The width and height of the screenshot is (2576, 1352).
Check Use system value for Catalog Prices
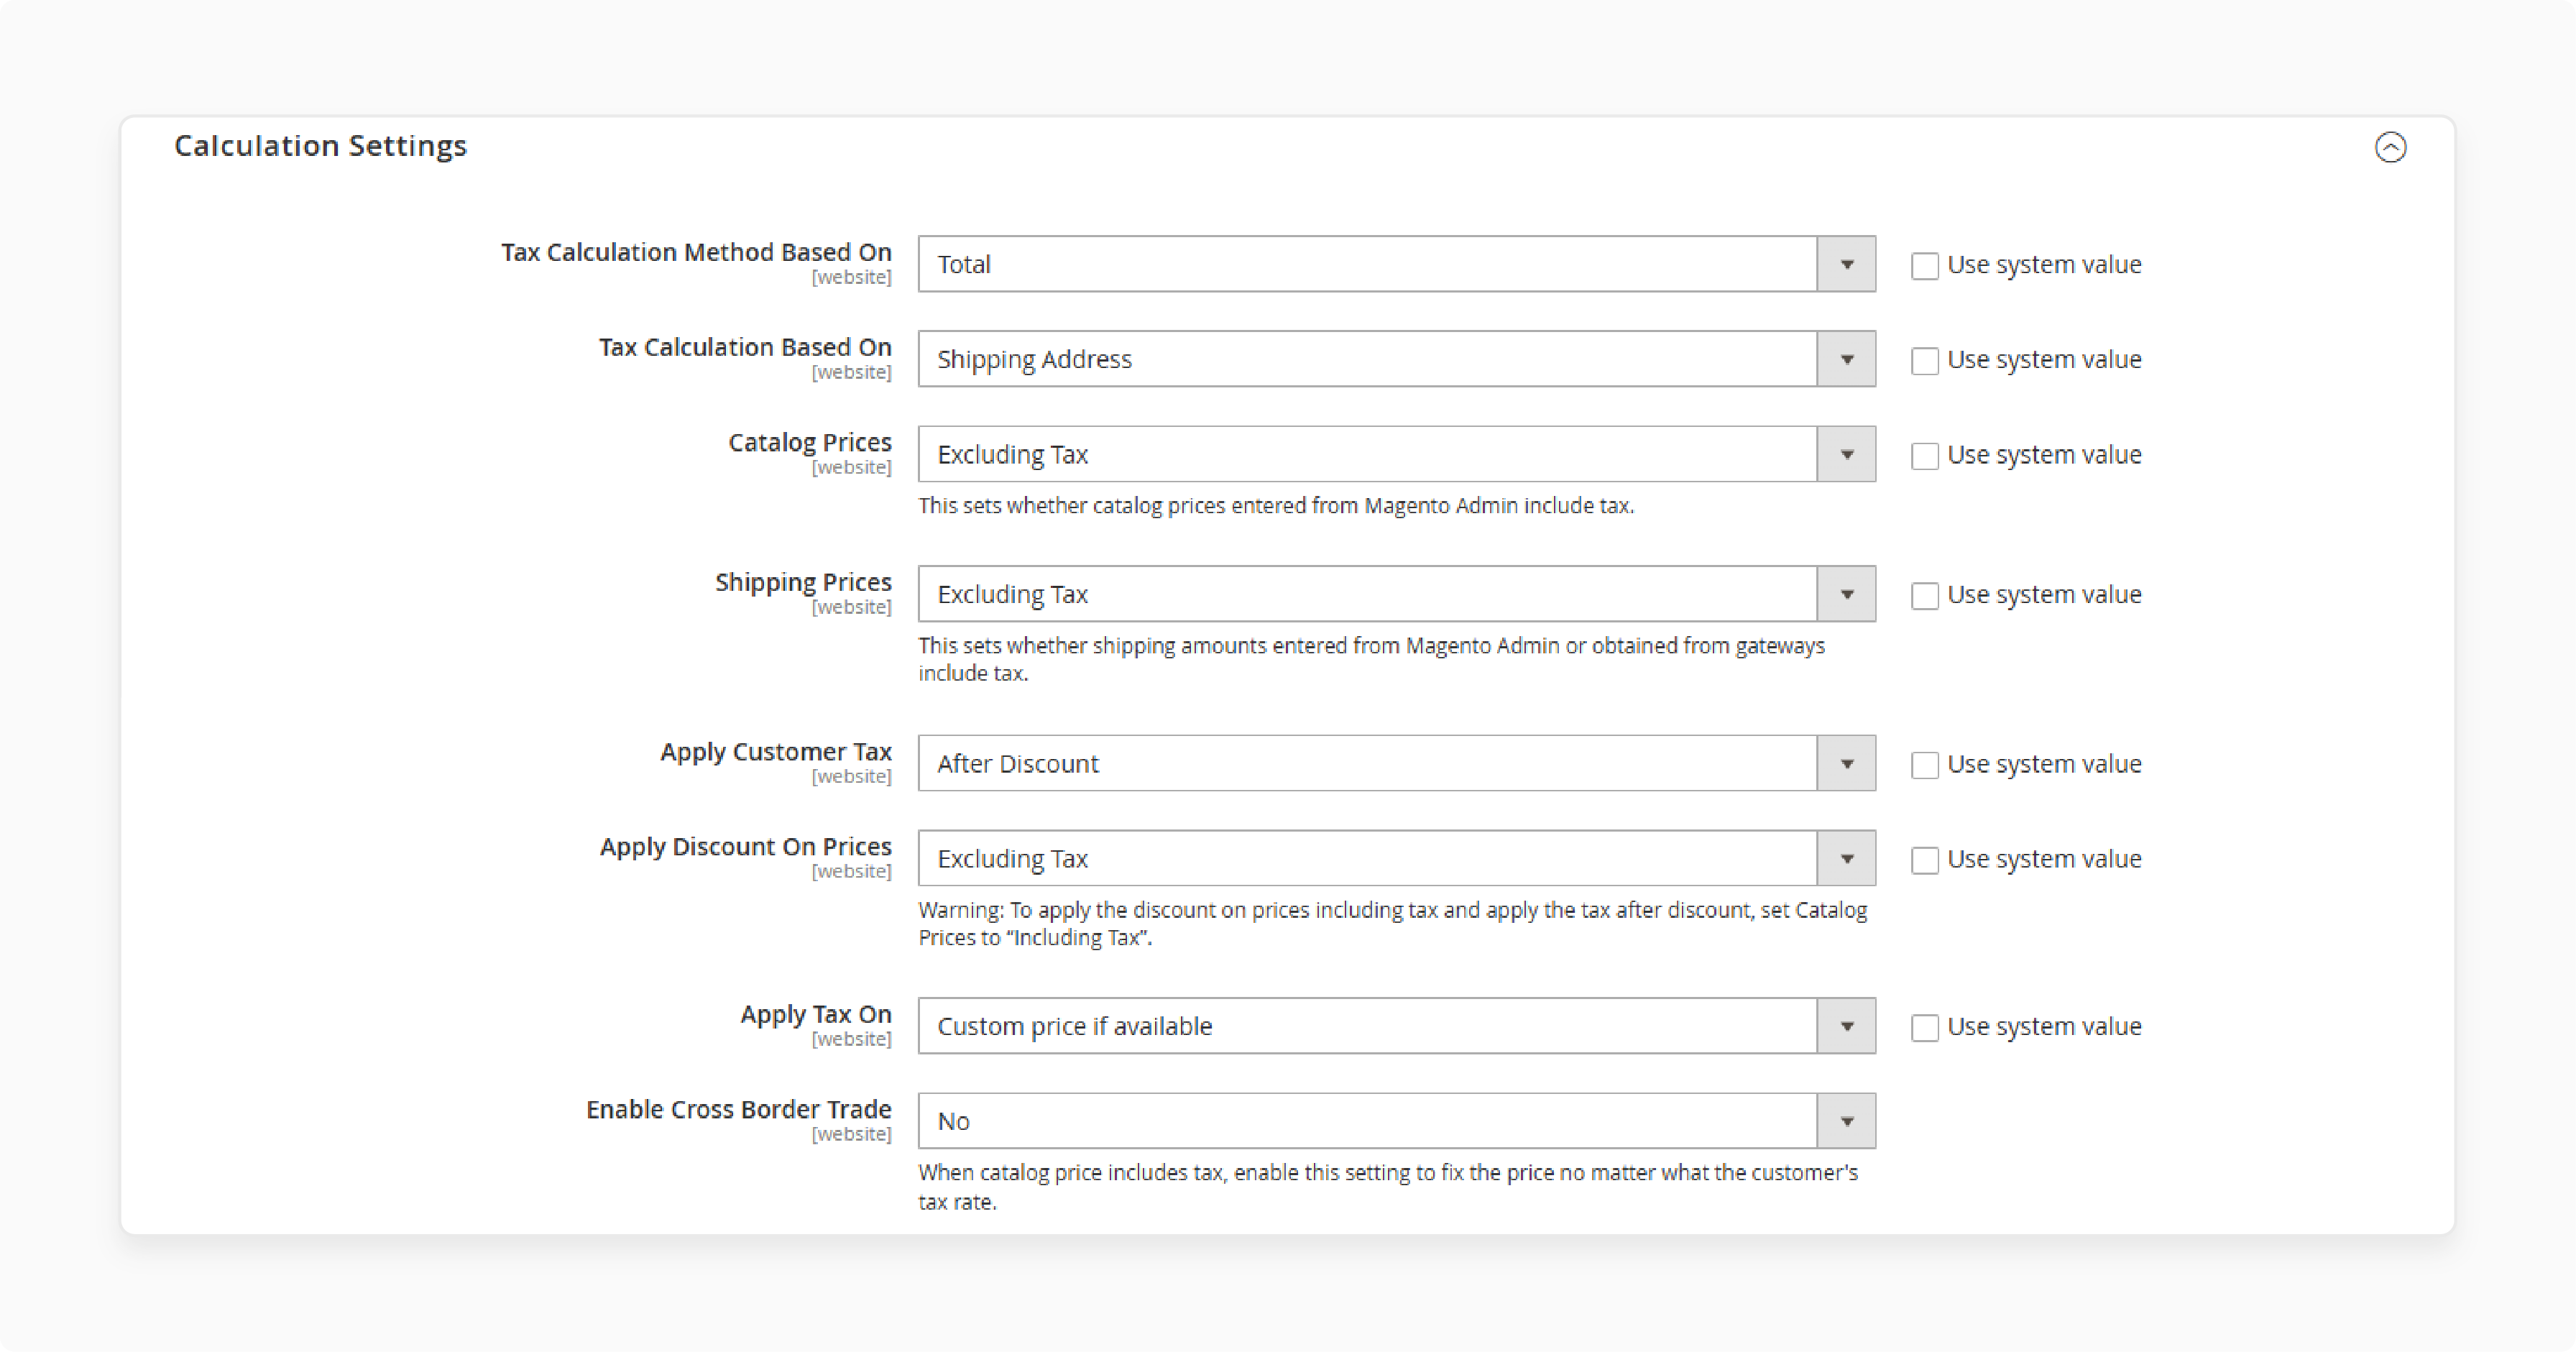(x=1924, y=456)
